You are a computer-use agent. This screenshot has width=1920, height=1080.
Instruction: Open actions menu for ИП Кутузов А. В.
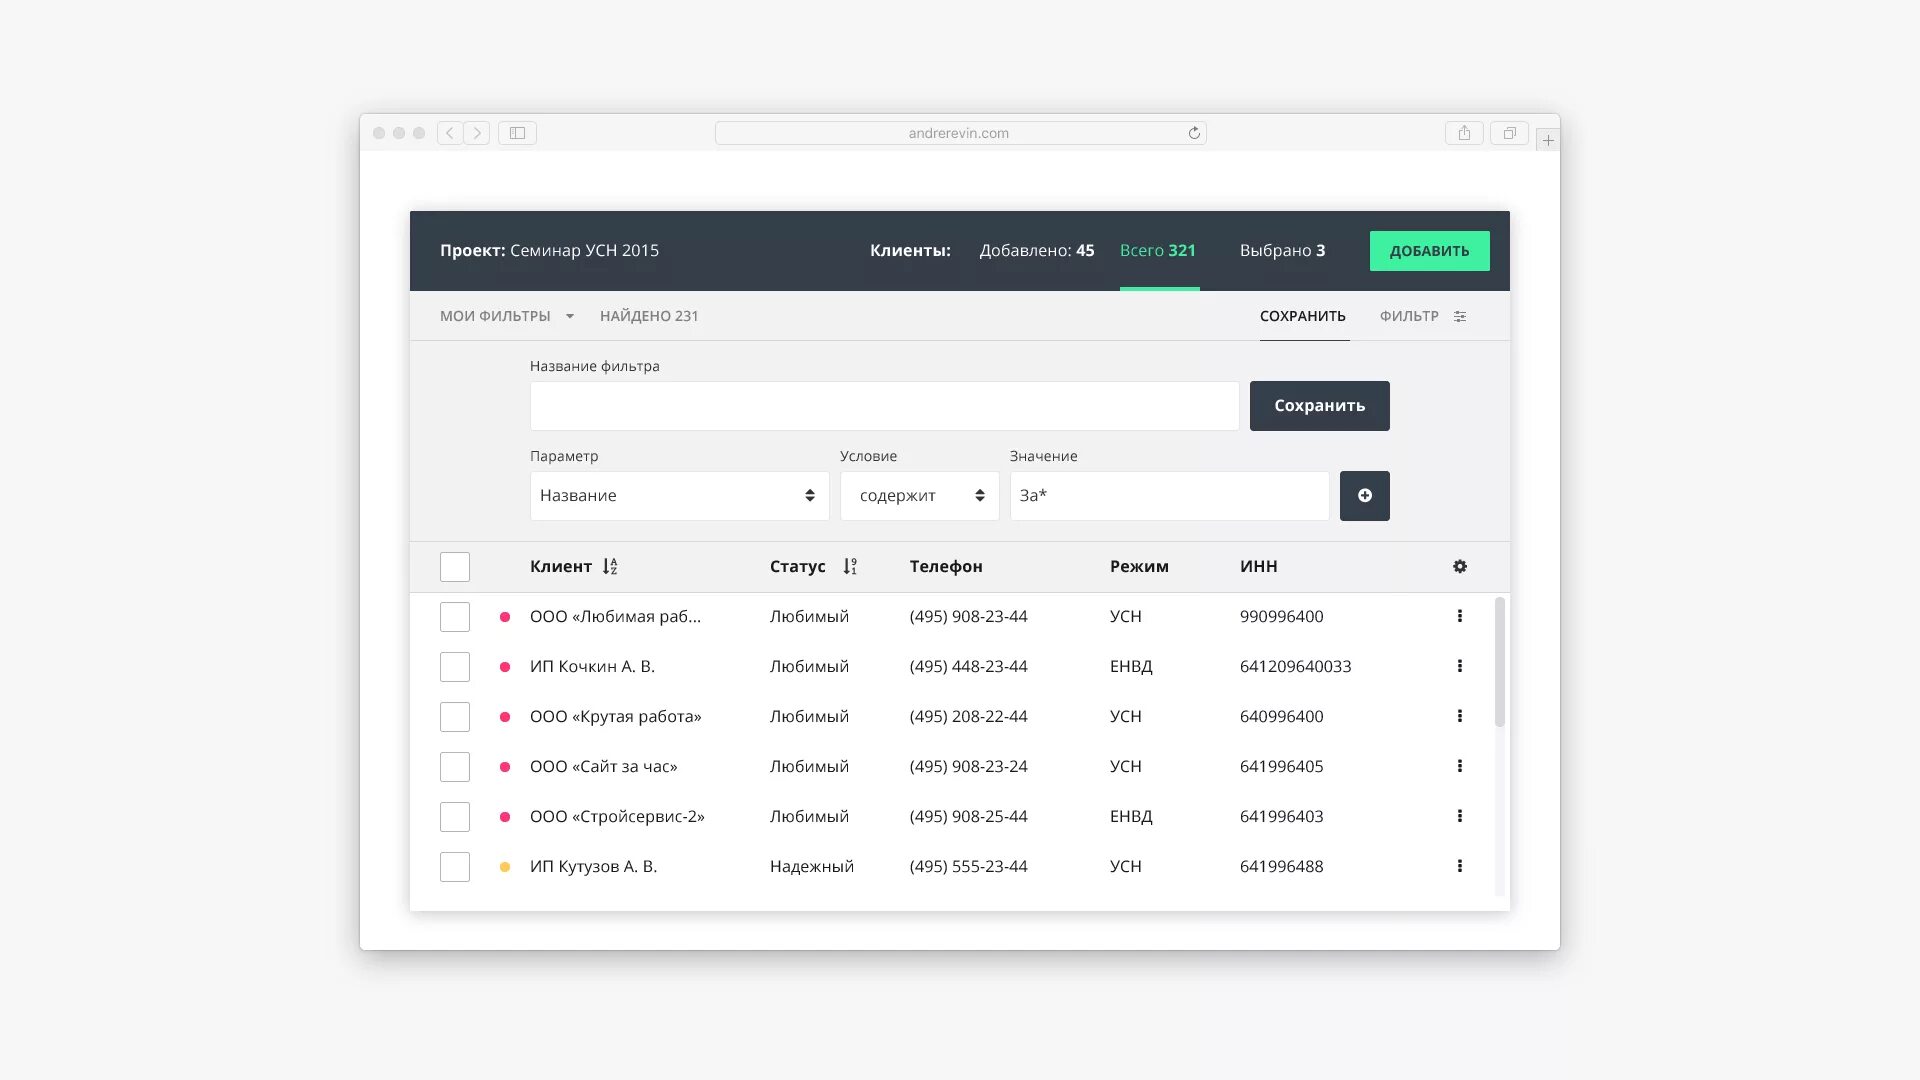pyautogui.click(x=1460, y=867)
